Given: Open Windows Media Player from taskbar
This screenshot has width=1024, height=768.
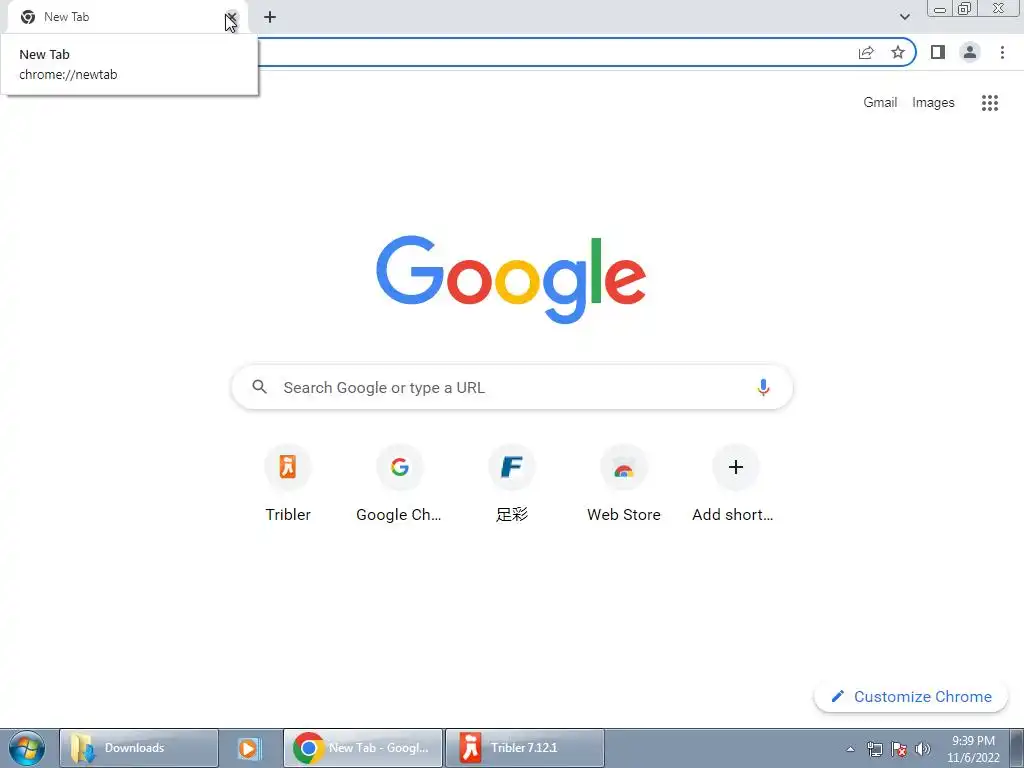Looking at the screenshot, I should click(249, 748).
